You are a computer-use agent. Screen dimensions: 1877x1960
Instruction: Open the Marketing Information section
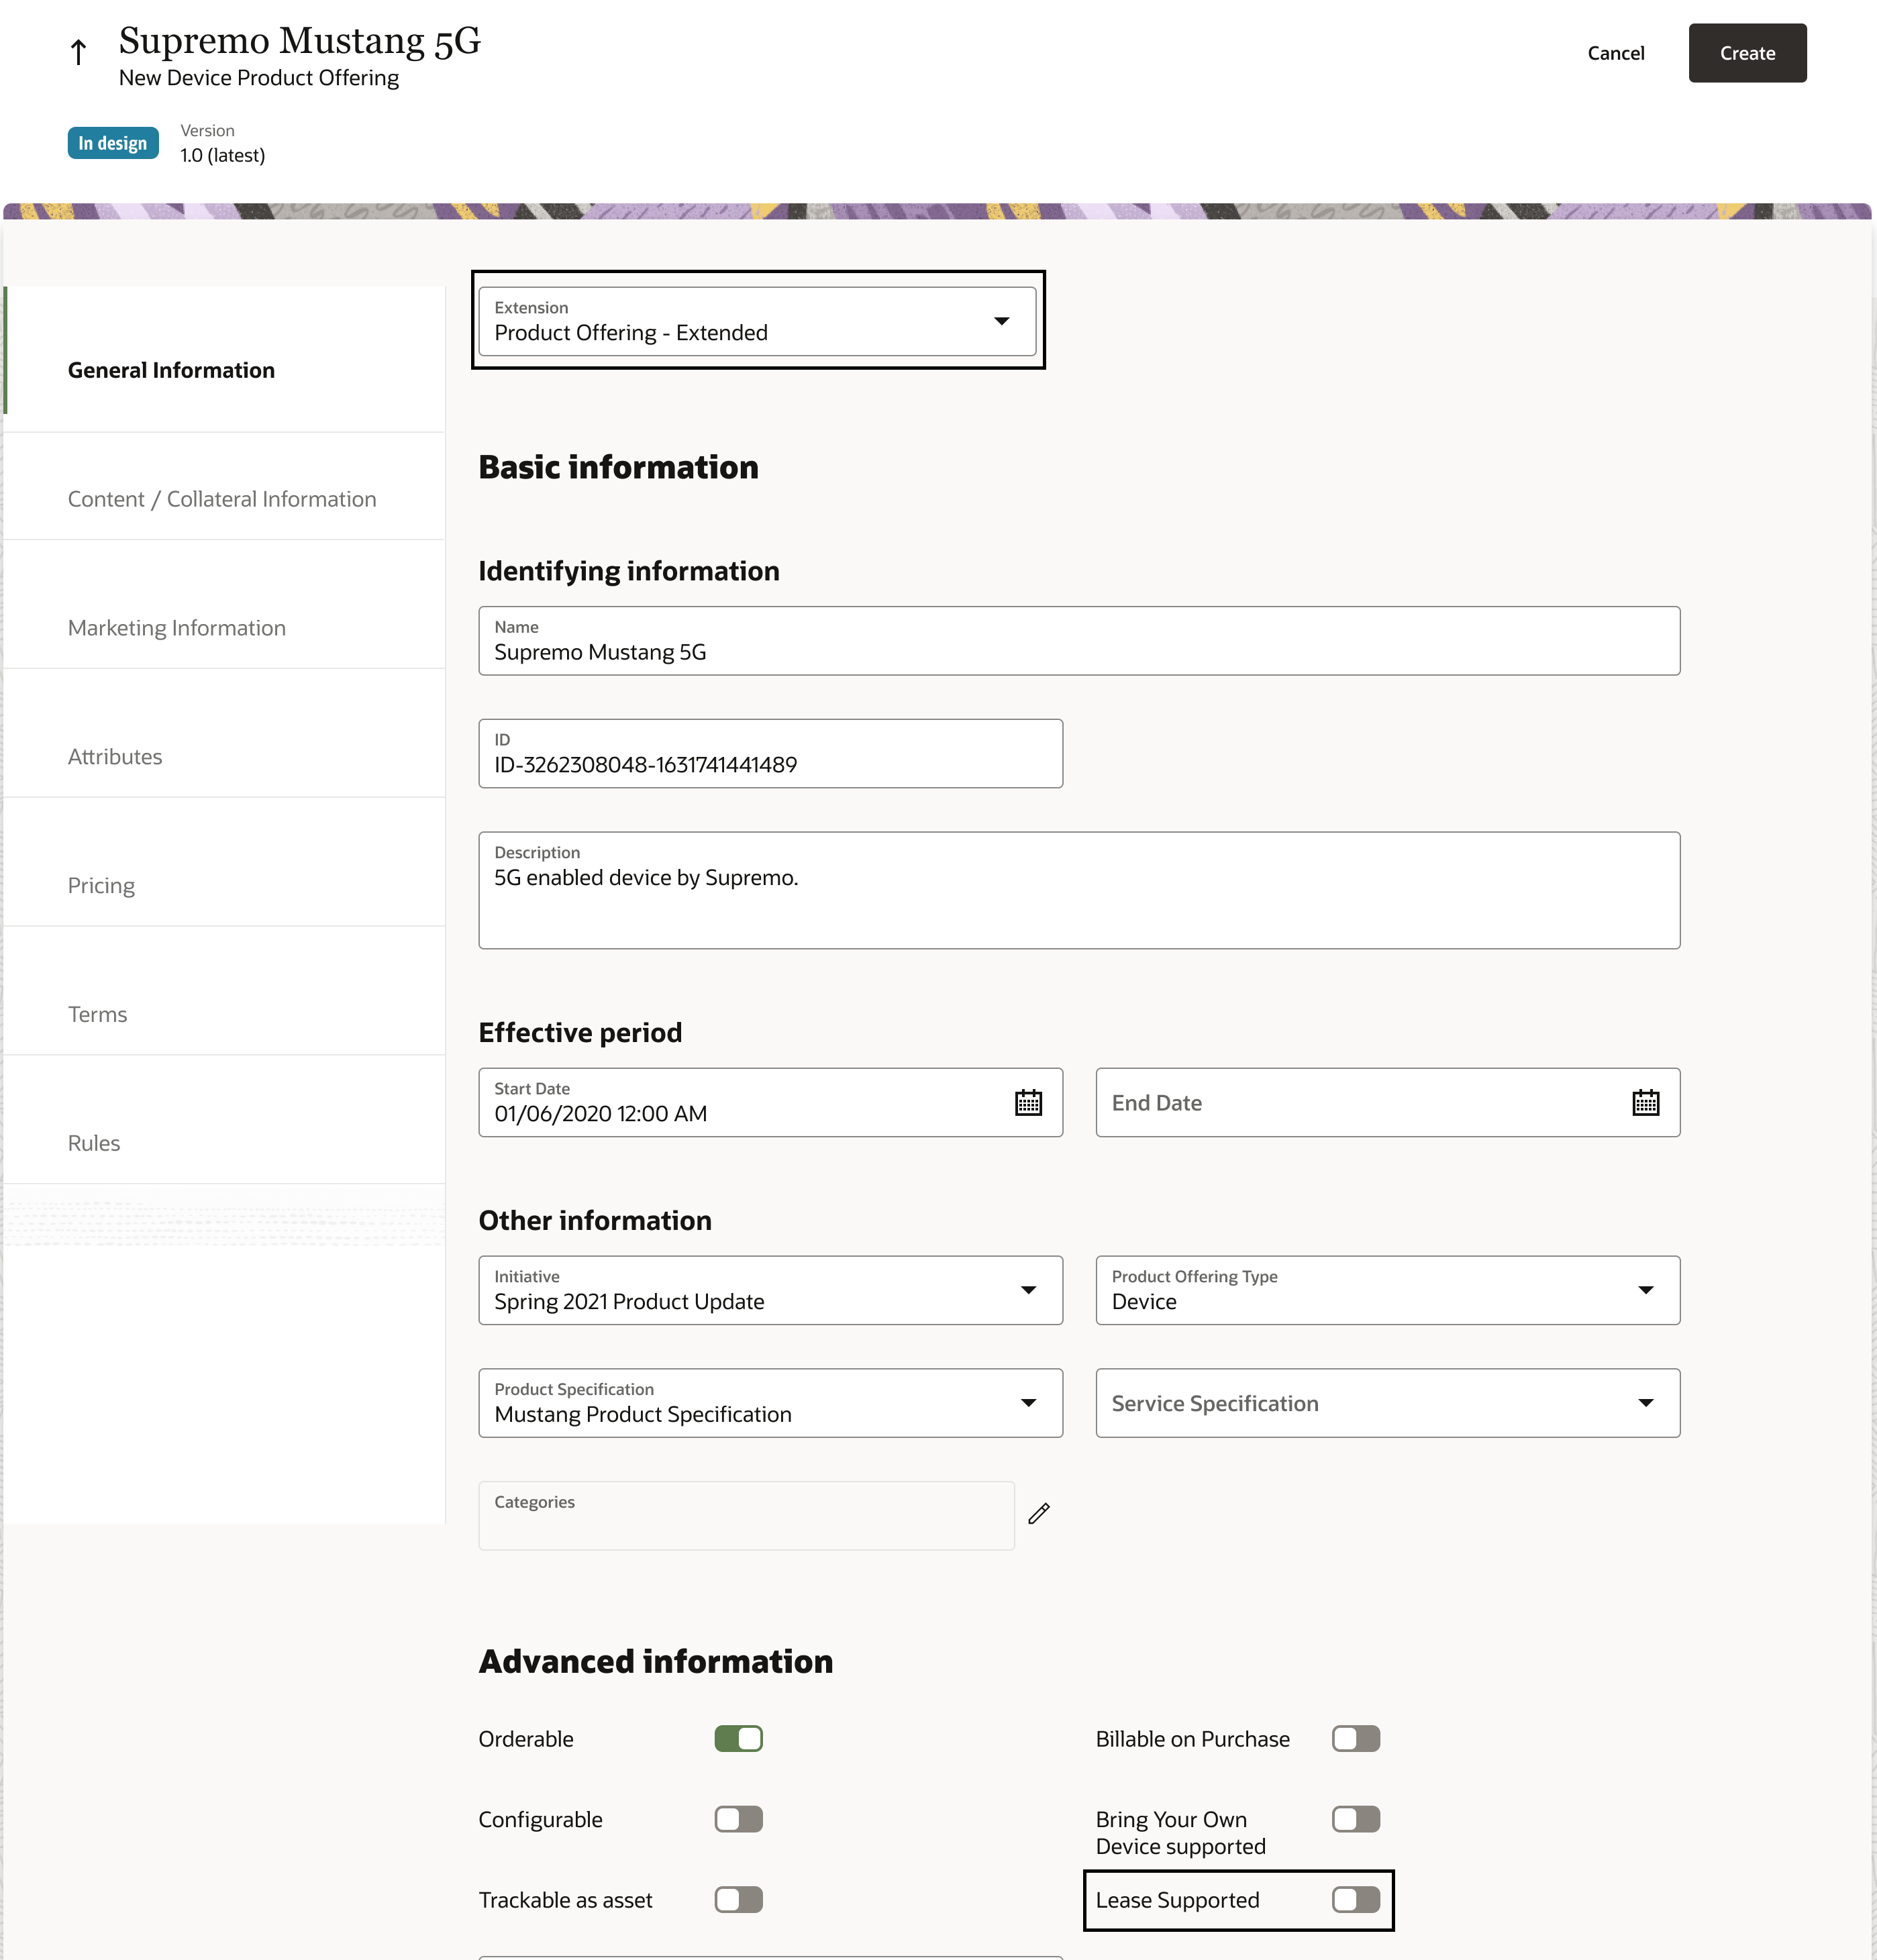(177, 627)
